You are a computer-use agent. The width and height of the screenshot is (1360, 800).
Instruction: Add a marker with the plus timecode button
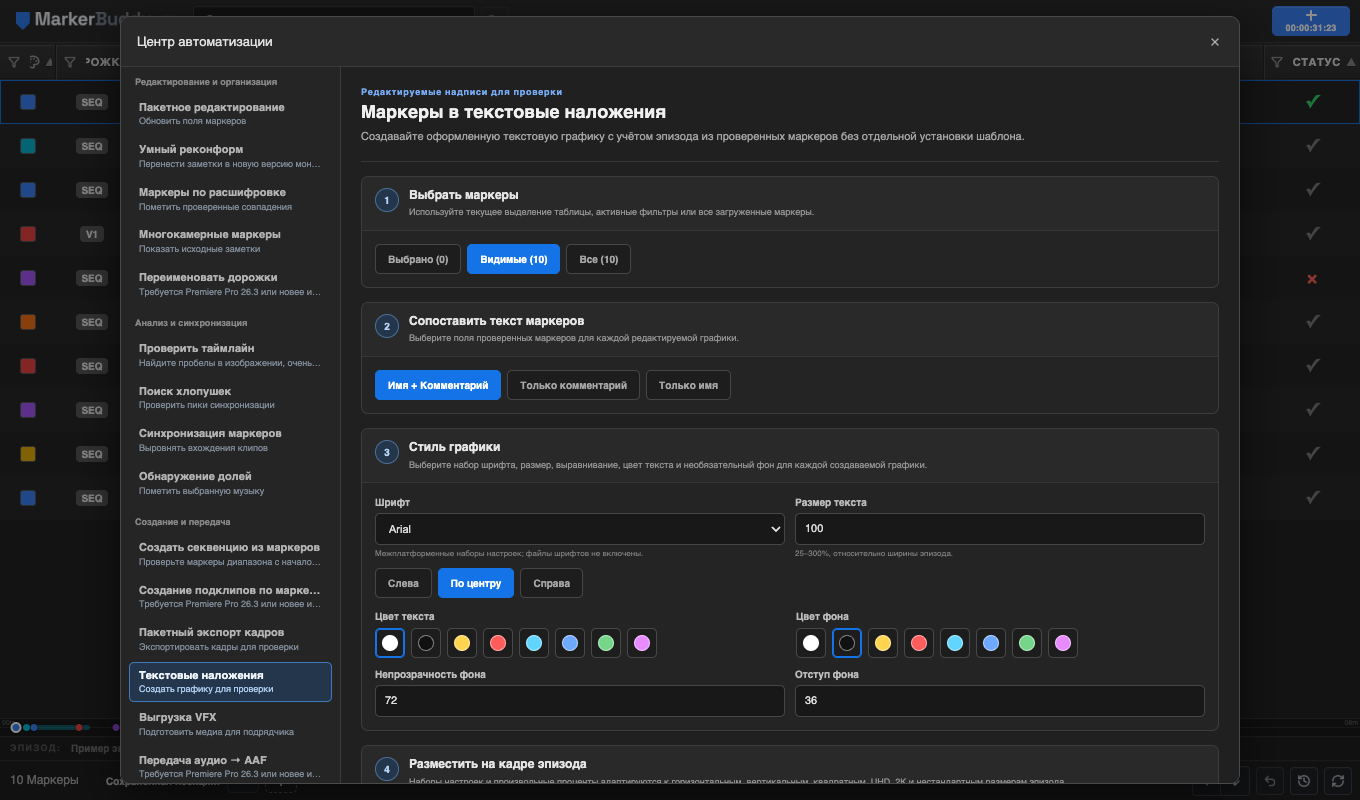(x=1311, y=21)
